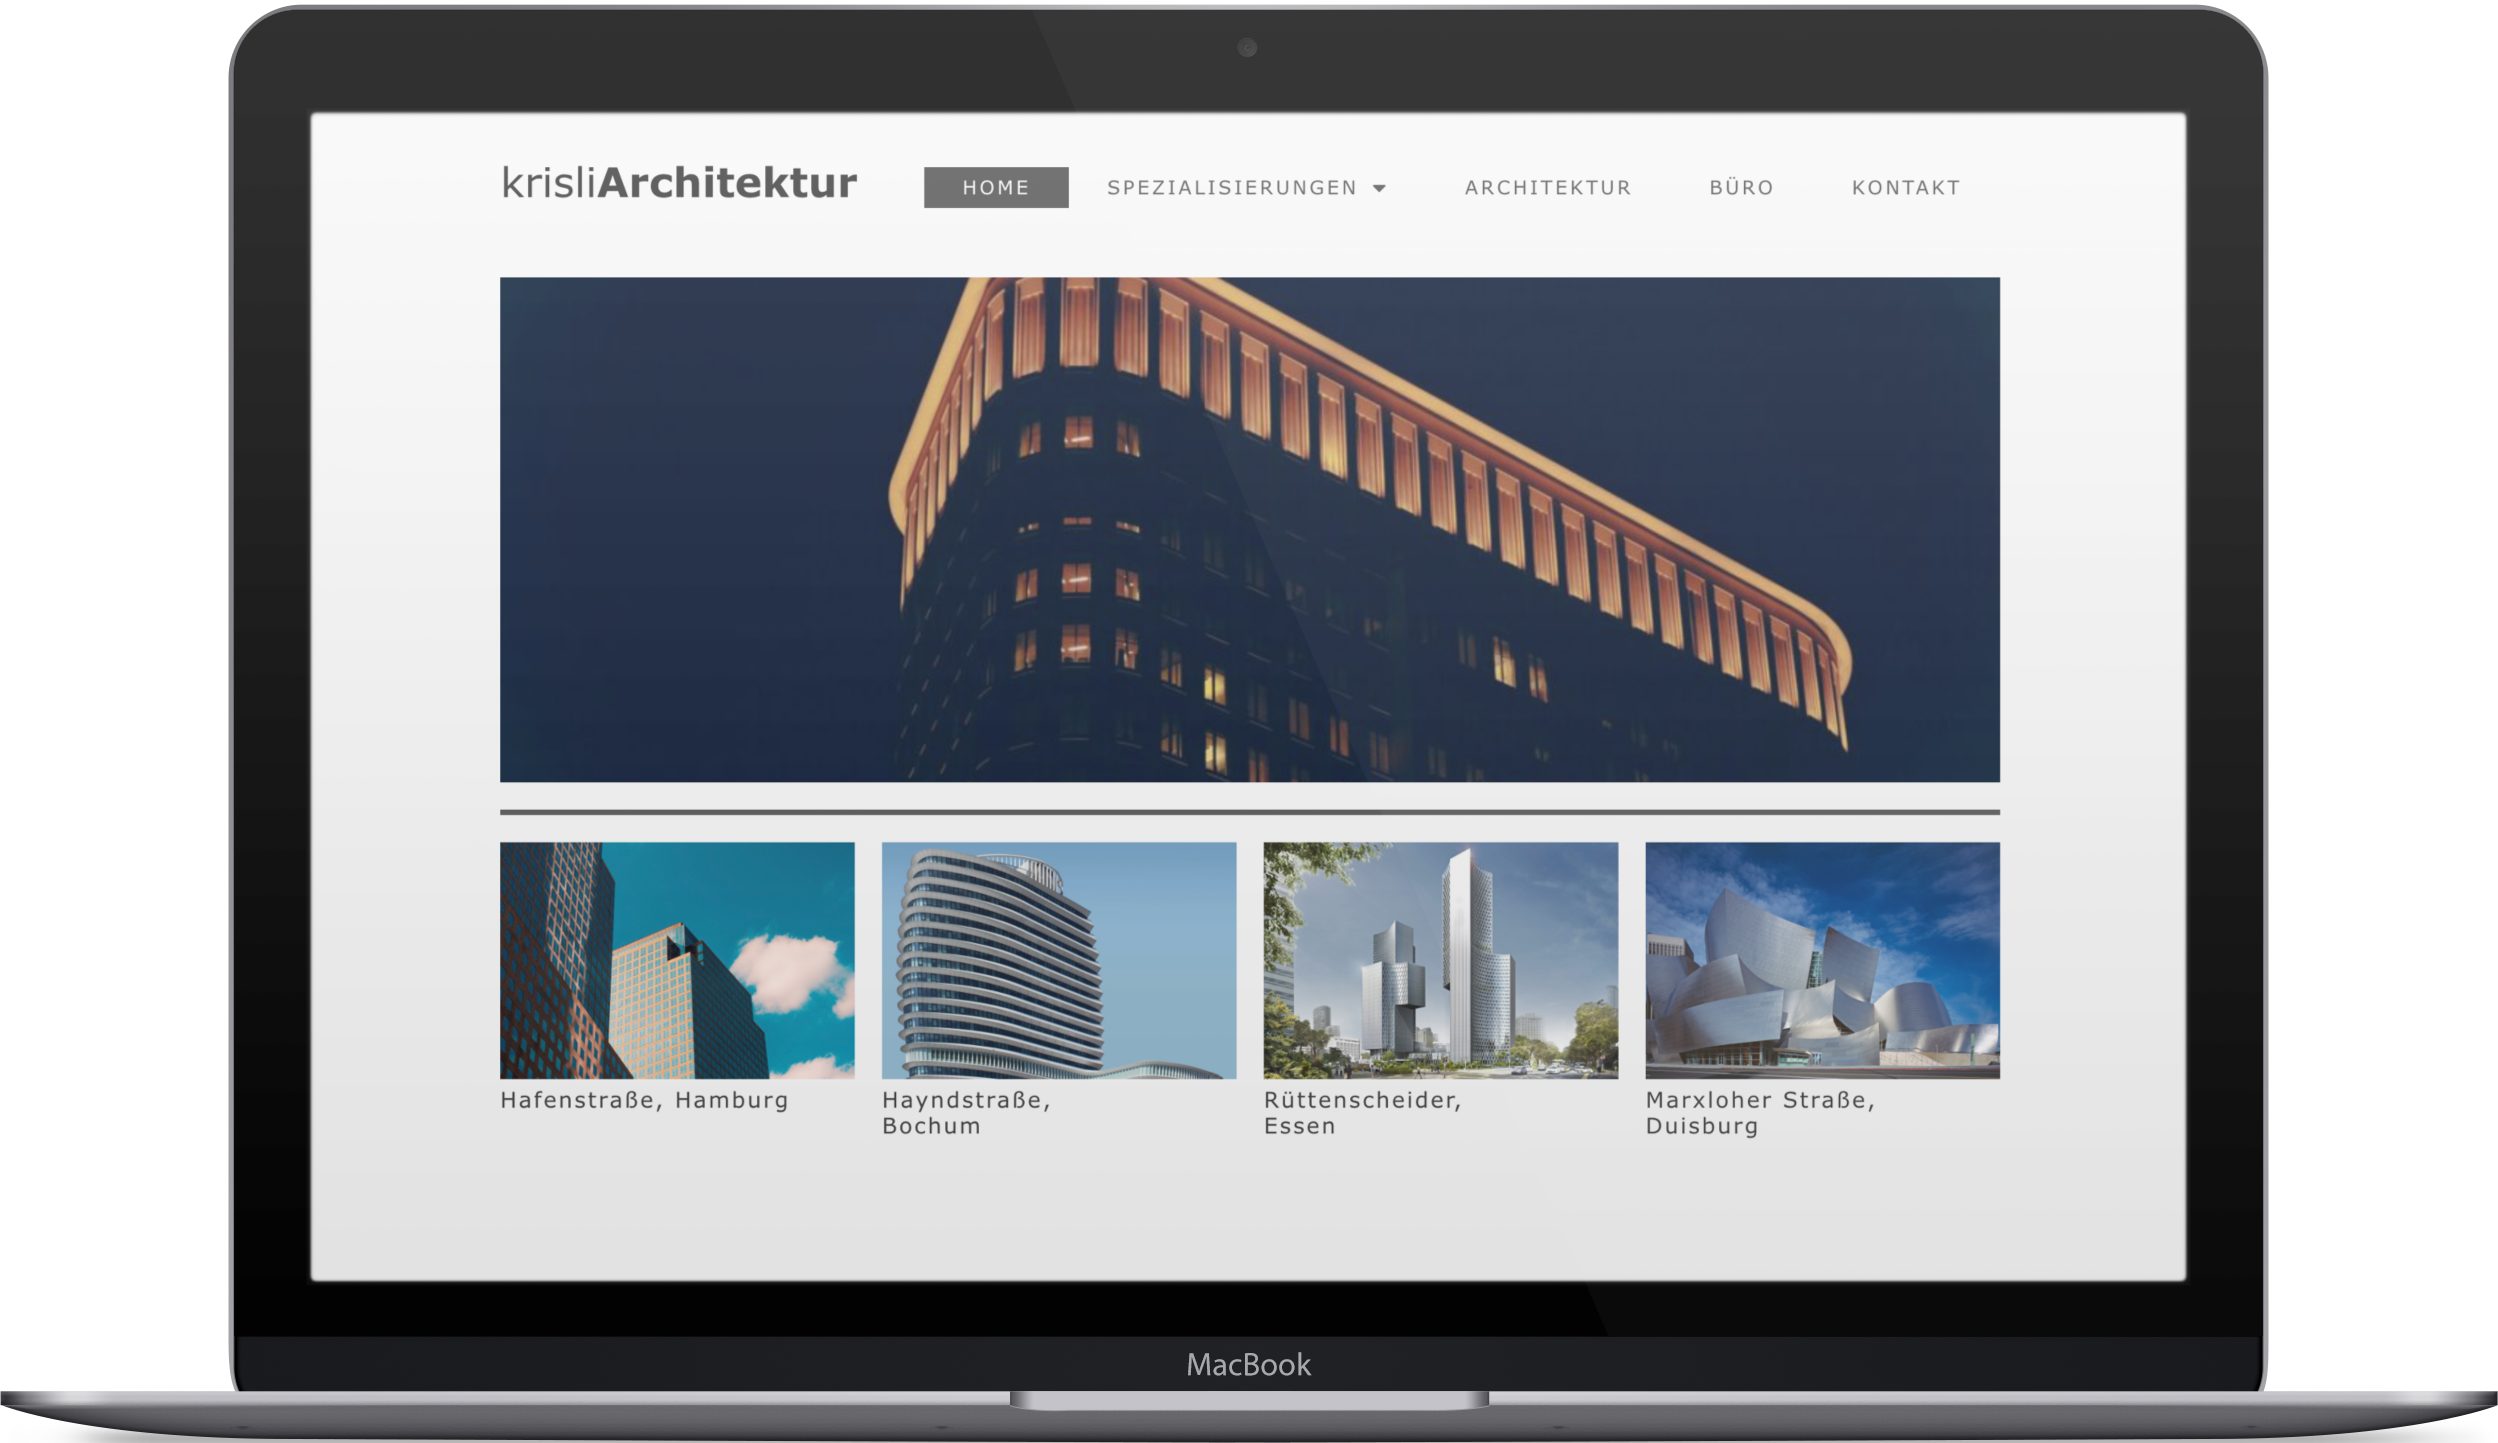Open the Hafenstraße Hamburg project thumbnail
This screenshot has width=2498, height=1443.
(x=677, y=960)
